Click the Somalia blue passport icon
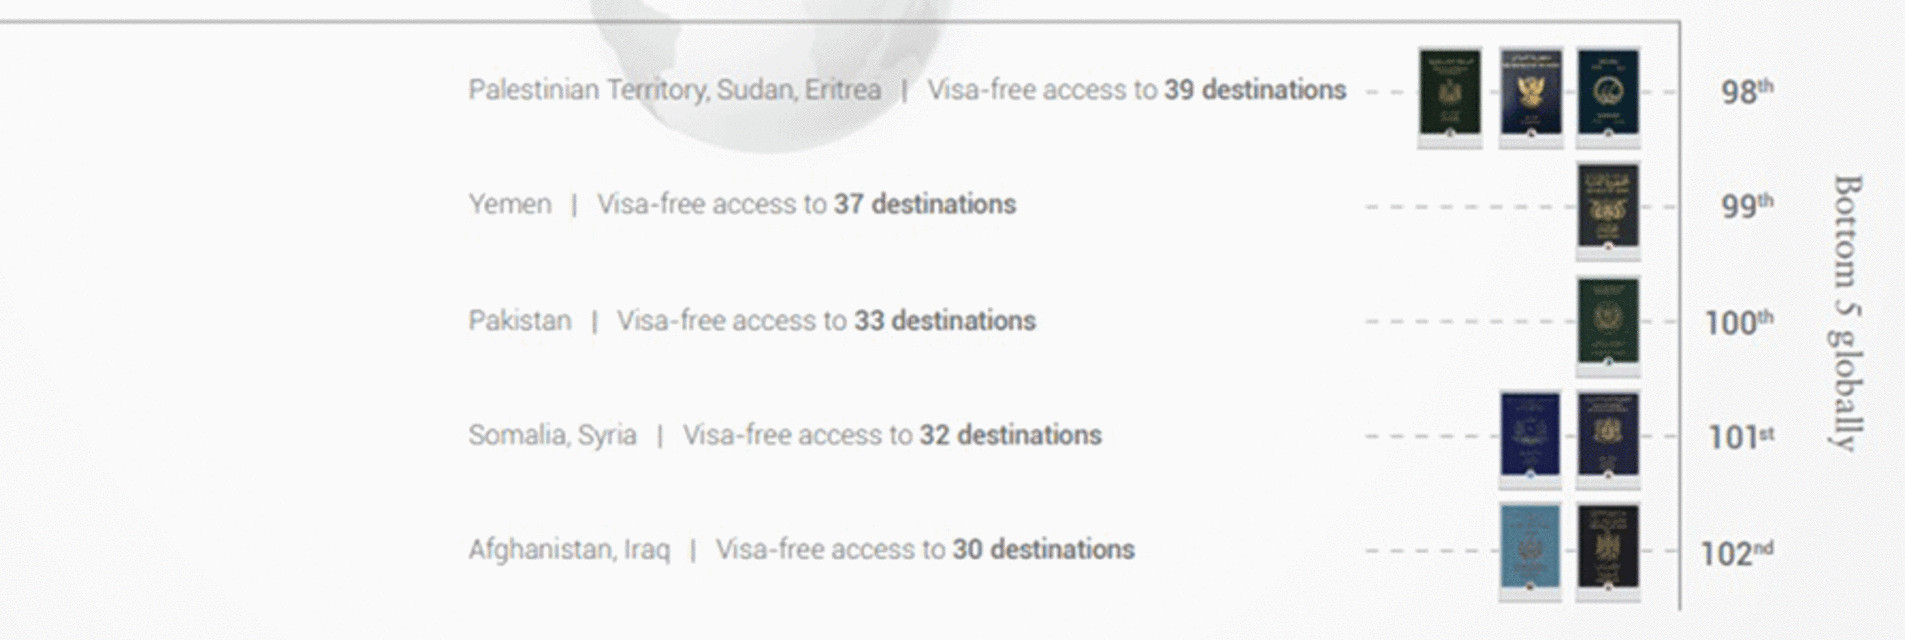1905x640 pixels. point(1530,435)
